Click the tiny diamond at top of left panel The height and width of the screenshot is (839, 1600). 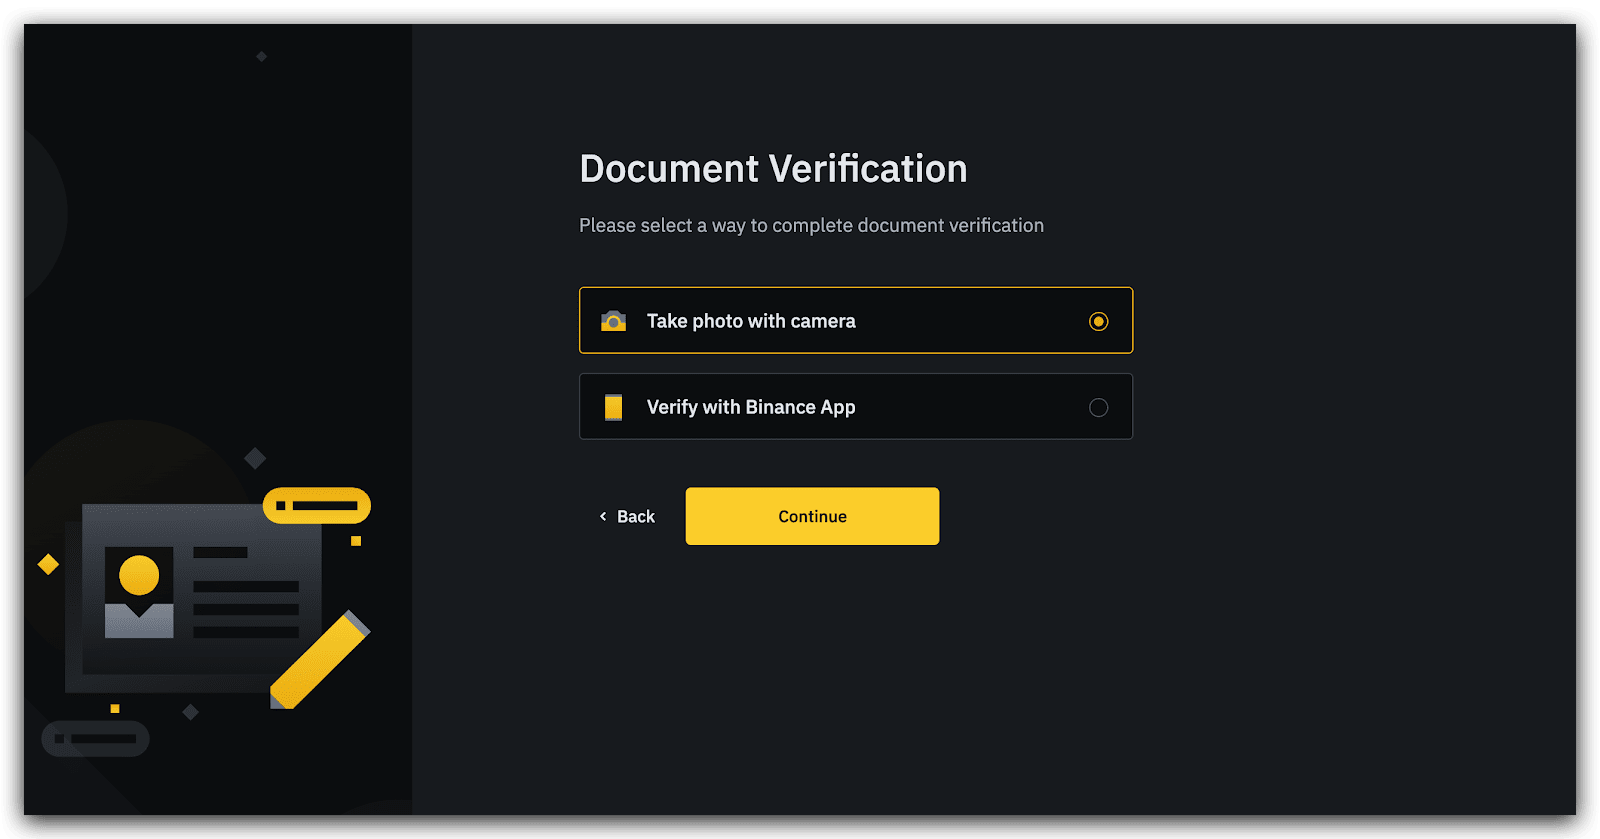262,57
